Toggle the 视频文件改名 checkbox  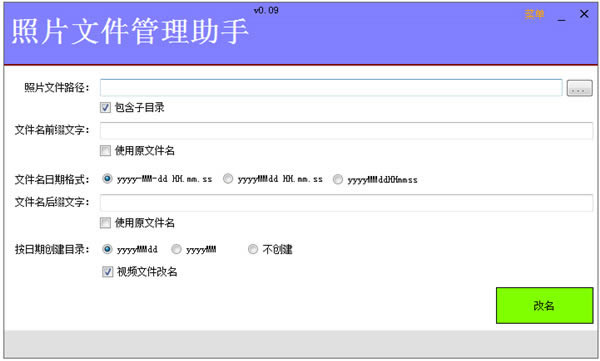[x=108, y=272]
